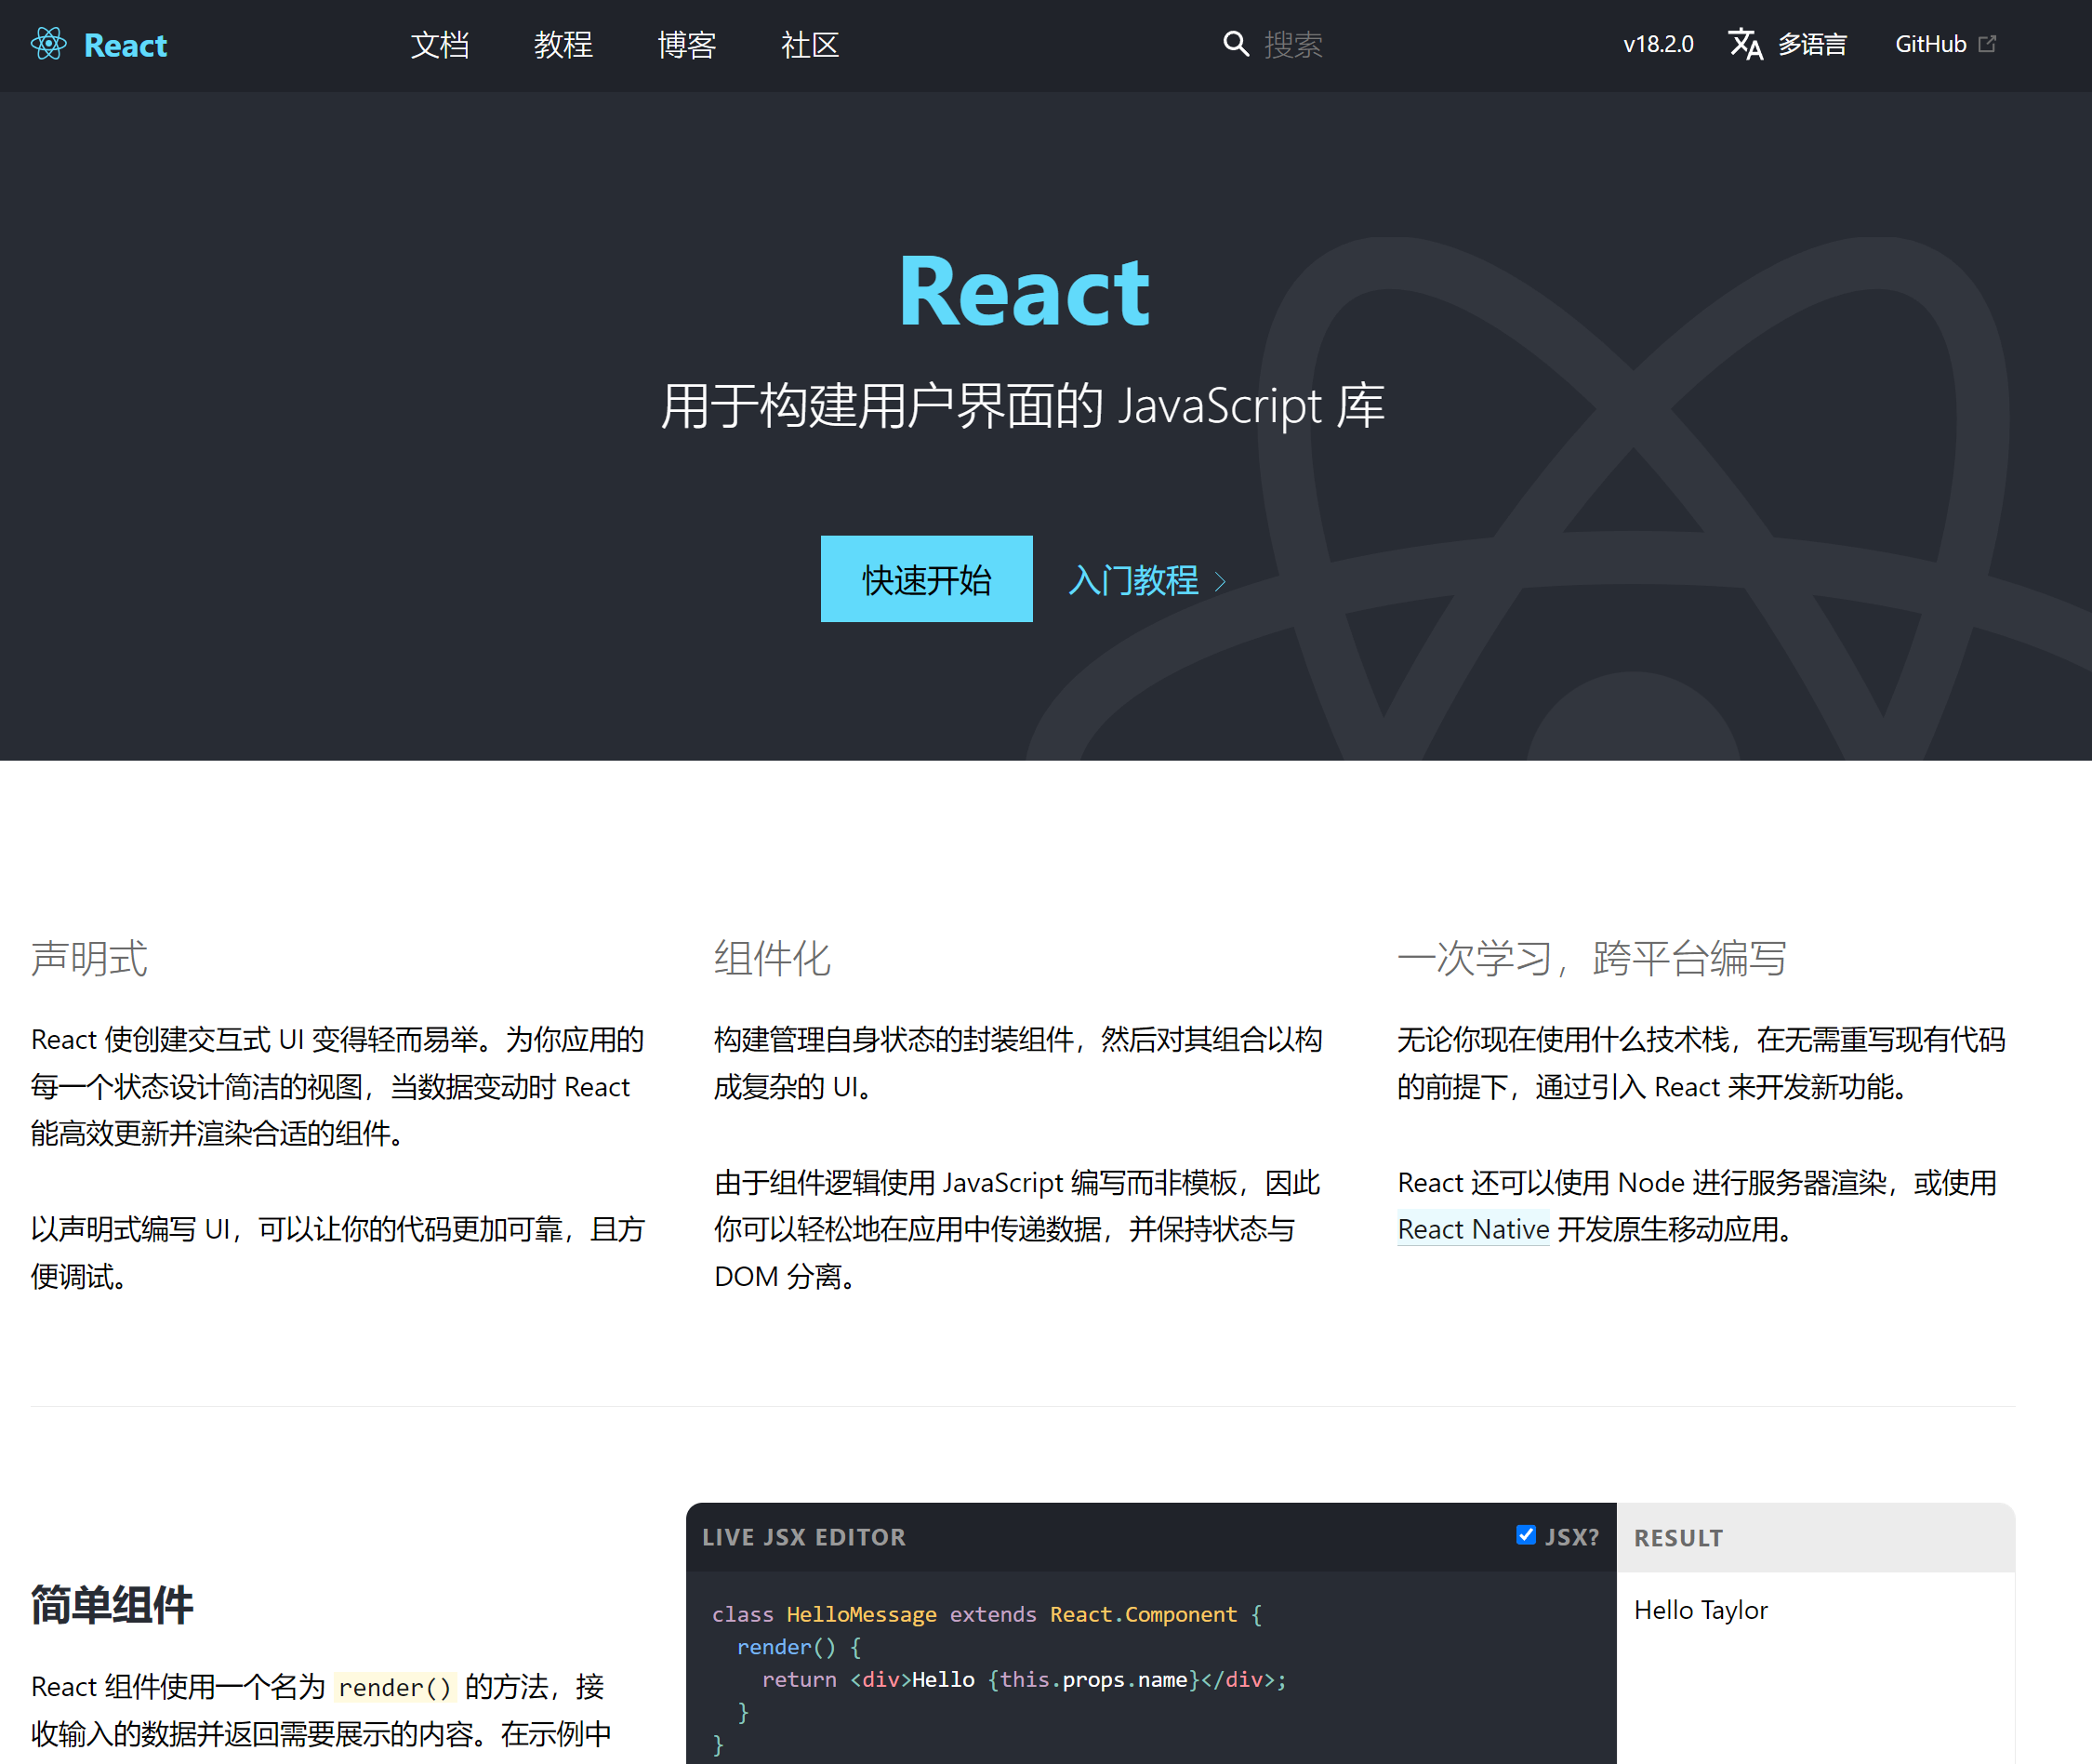Click the React atom logo icon

point(48,44)
